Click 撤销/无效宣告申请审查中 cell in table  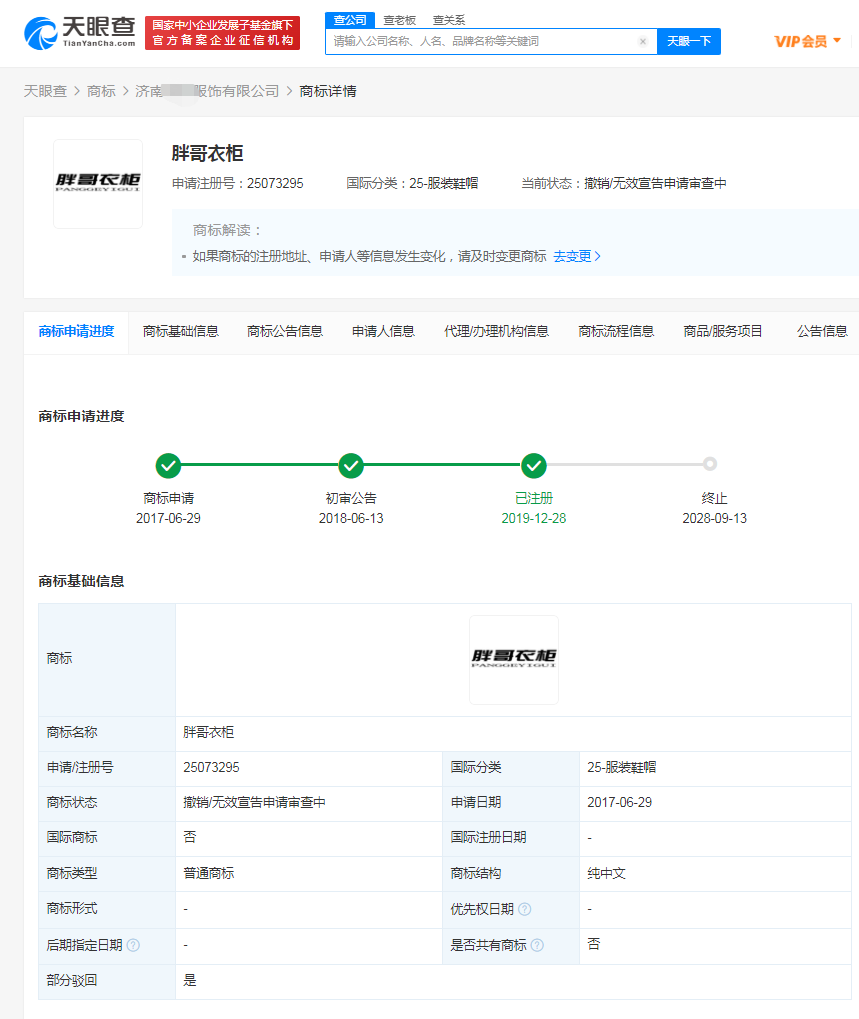click(309, 803)
